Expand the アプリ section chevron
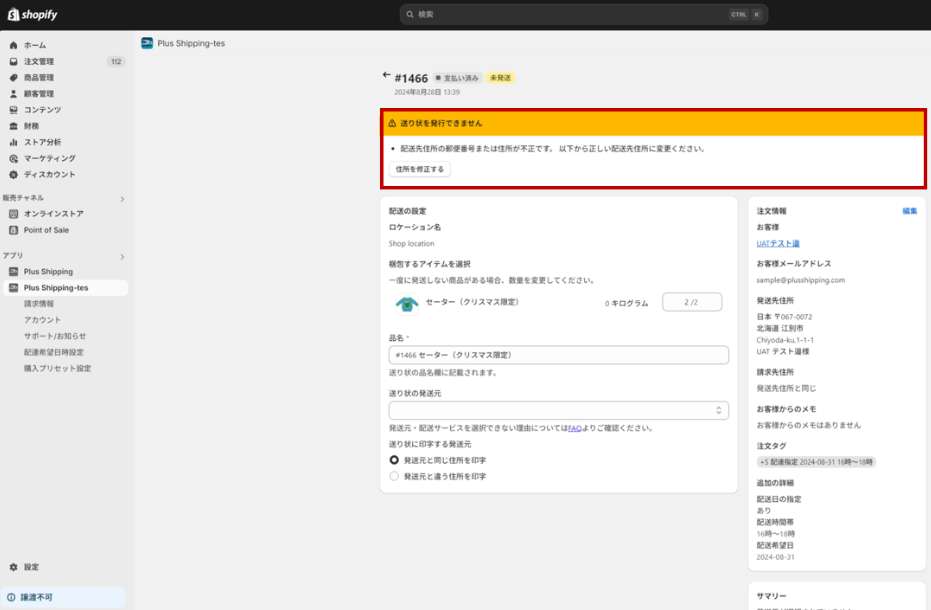 122,257
